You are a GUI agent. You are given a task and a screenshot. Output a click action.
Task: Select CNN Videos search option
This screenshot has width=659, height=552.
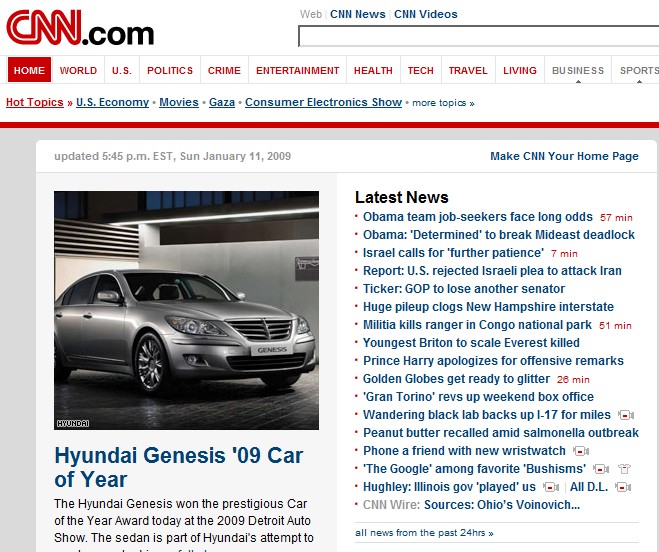click(x=426, y=14)
